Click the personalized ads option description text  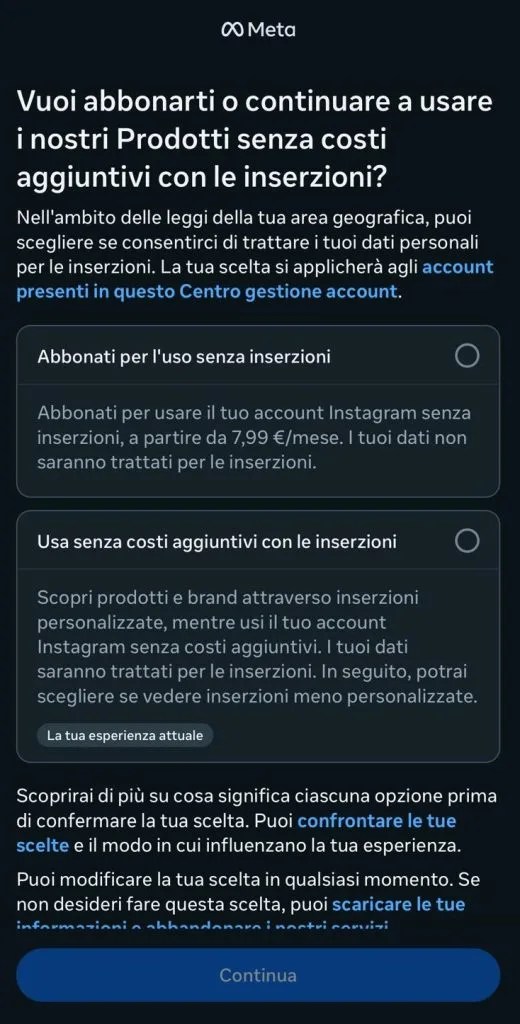click(x=257, y=647)
